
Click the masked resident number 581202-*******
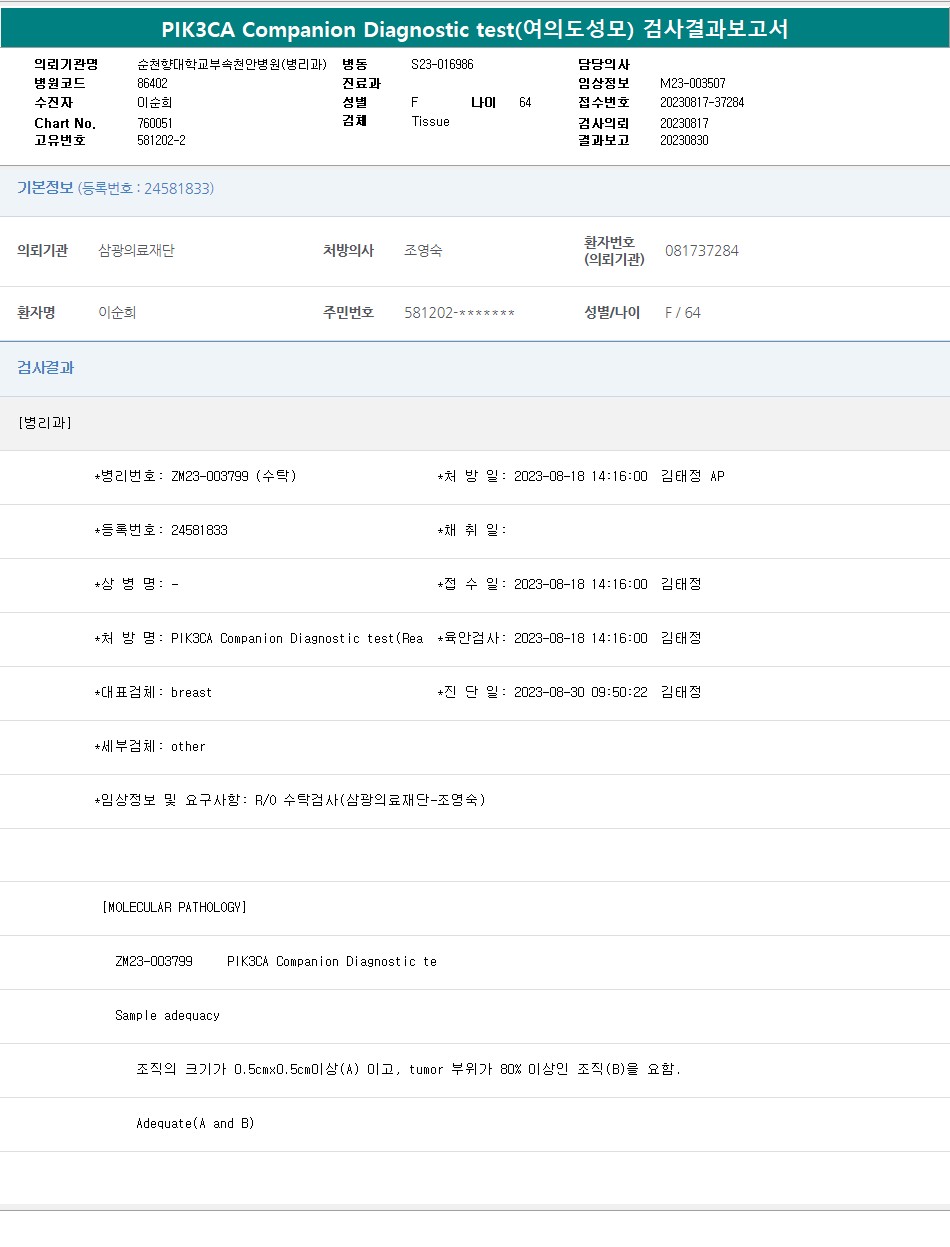click(x=459, y=313)
